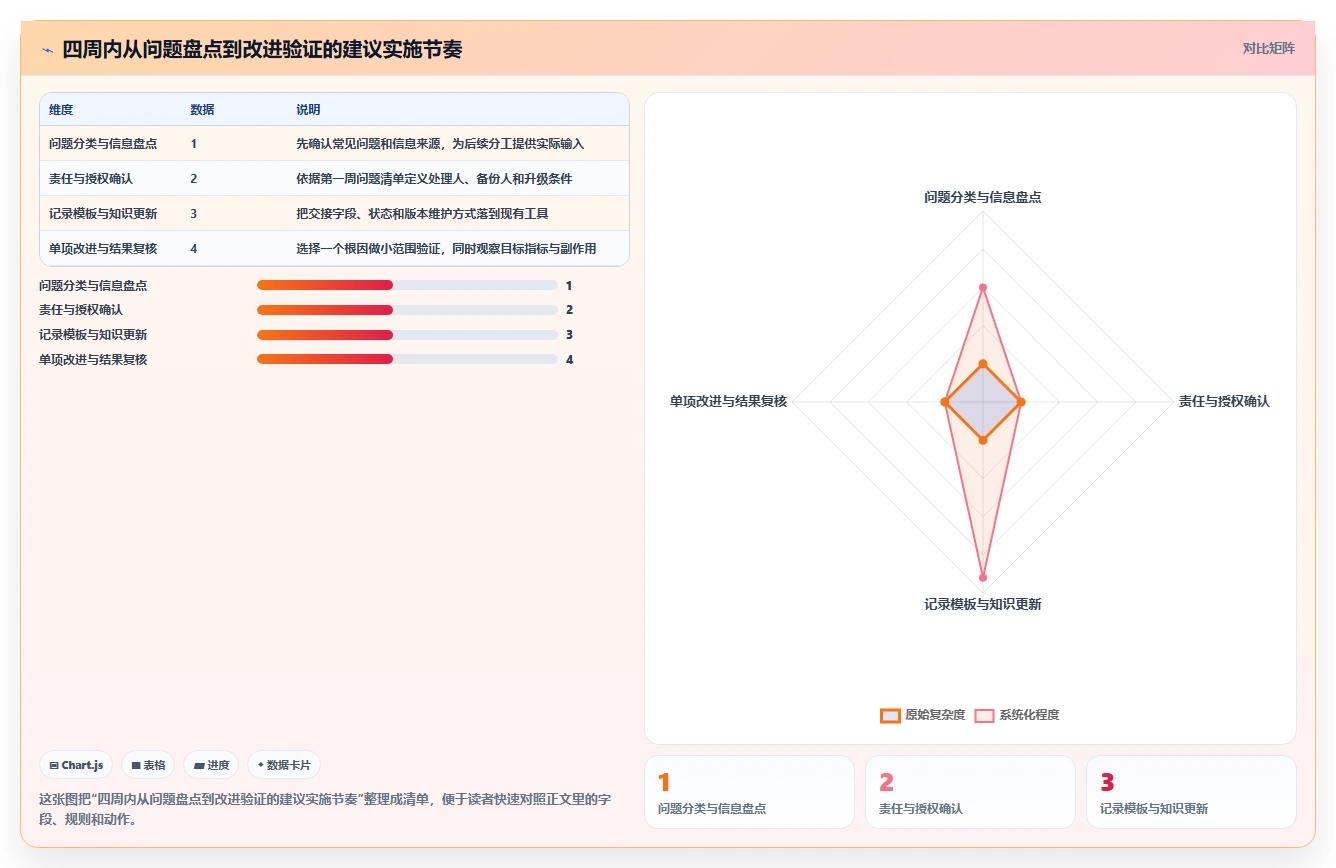The image size is (1336, 868).
Task: Click top pink radar point on 系统化程度 series
Action: [x=983, y=288]
